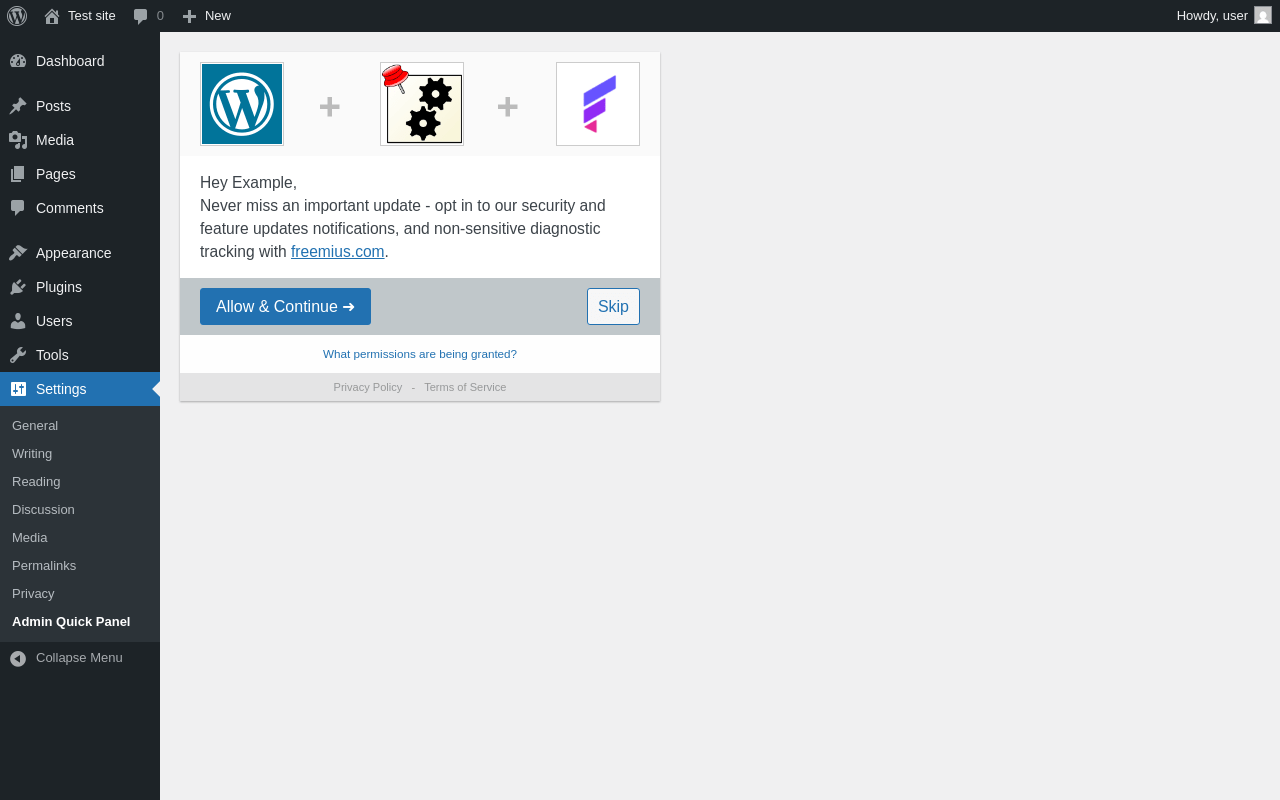Click the WordPress logo in admin bar
Image resolution: width=1280 pixels, height=800 pixels.
tap(17, 16)
